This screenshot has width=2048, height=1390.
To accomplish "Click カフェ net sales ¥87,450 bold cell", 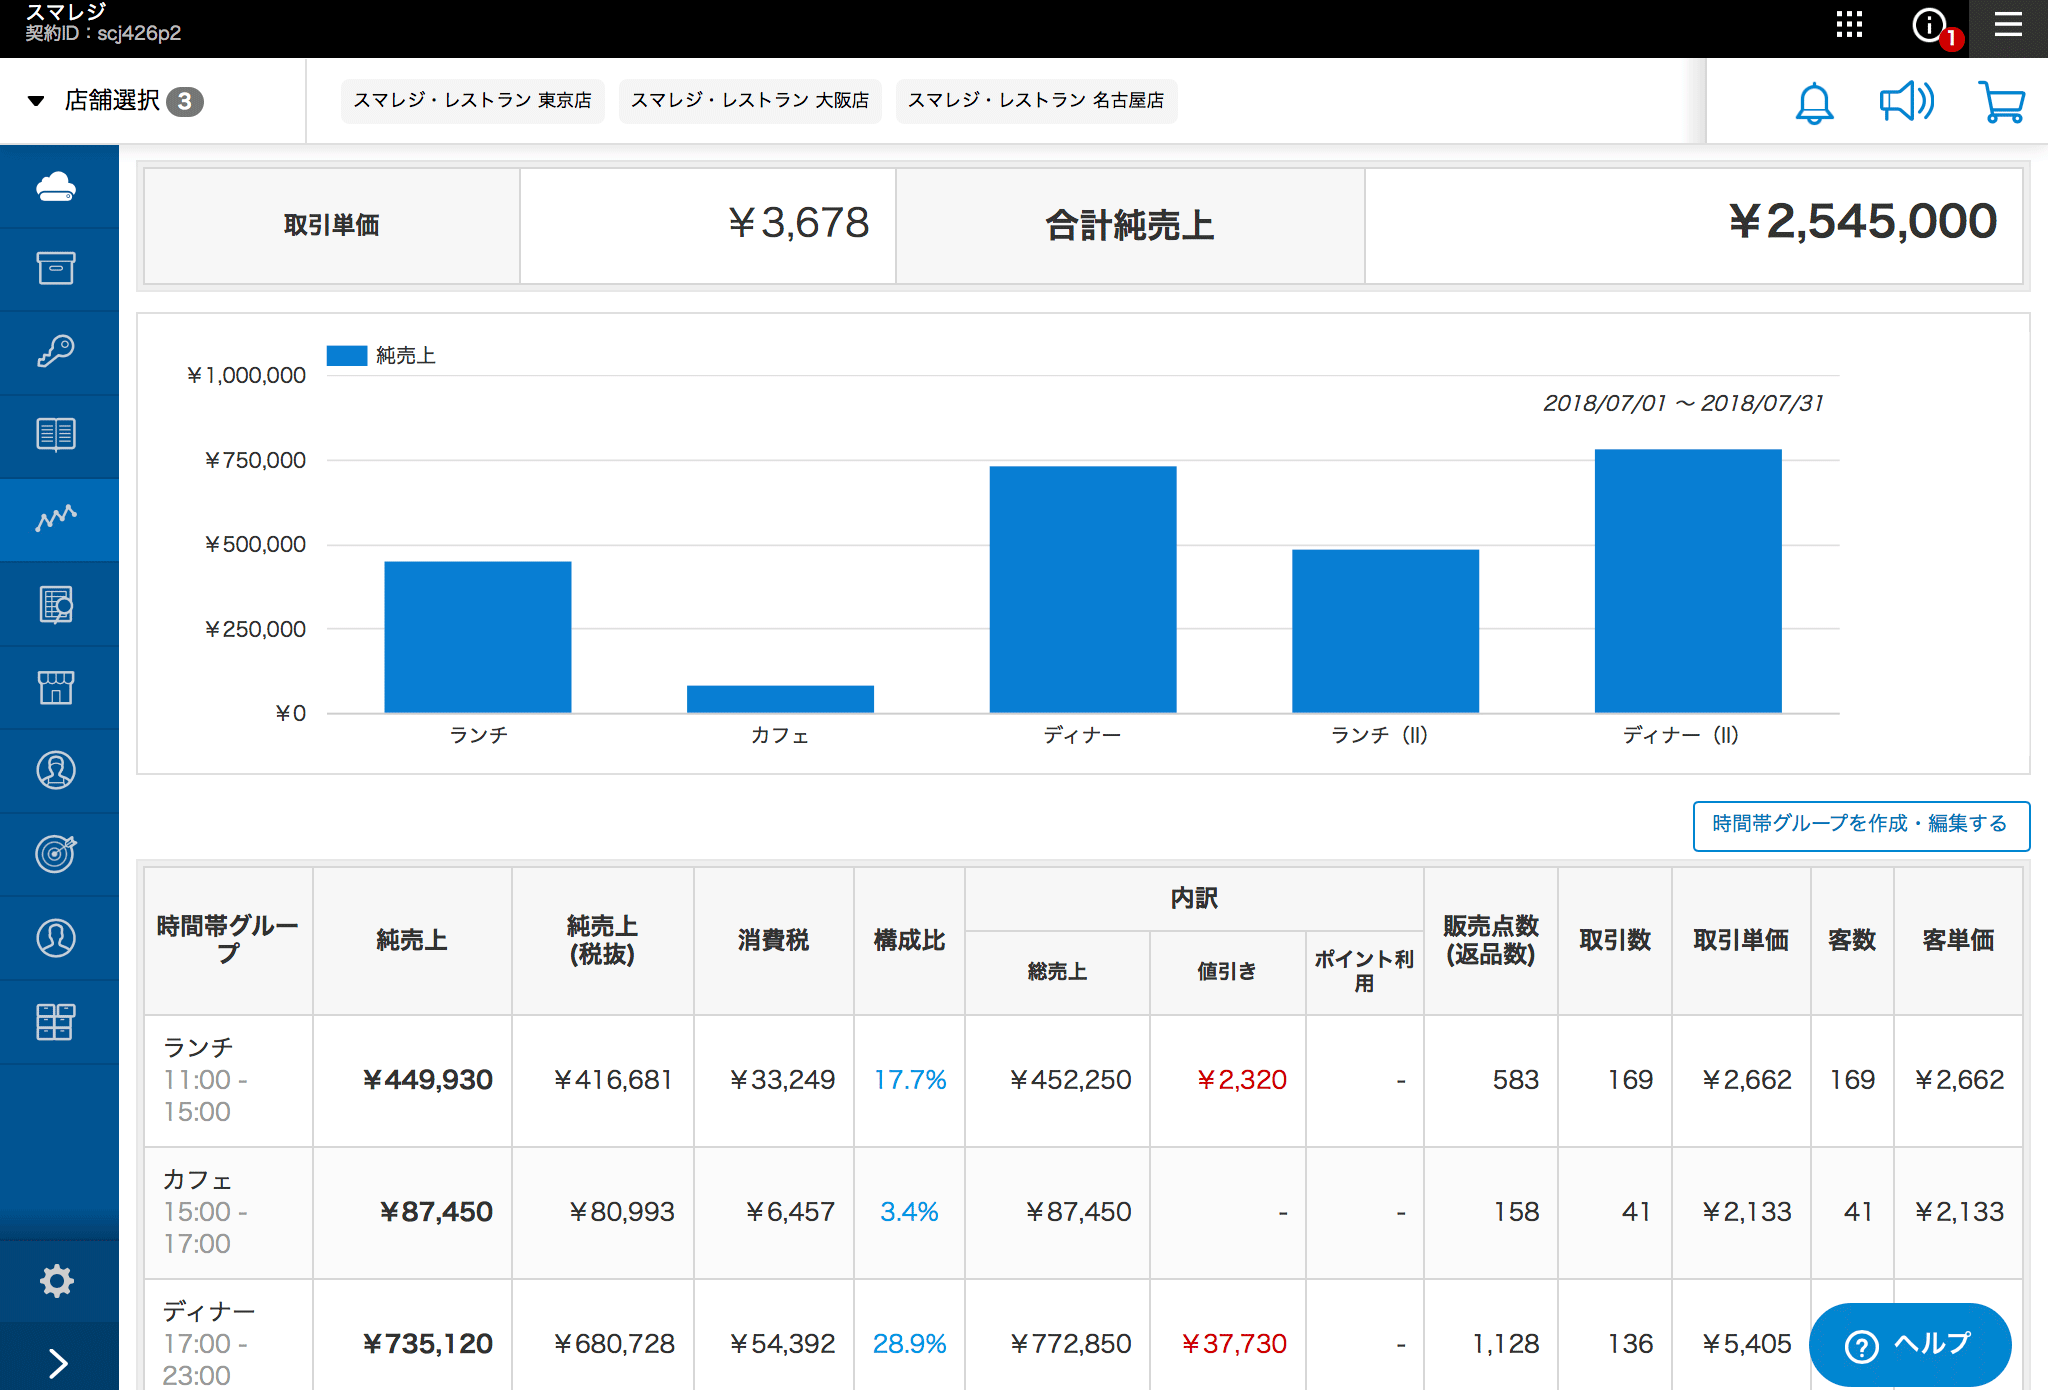I will 436,1212.
